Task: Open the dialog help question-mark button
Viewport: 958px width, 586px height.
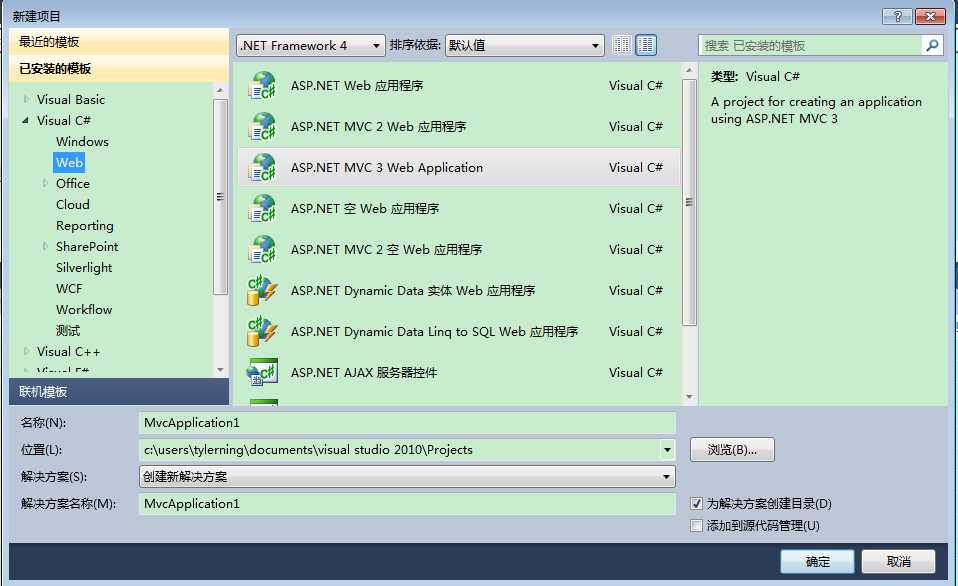Action: (898, 16)
